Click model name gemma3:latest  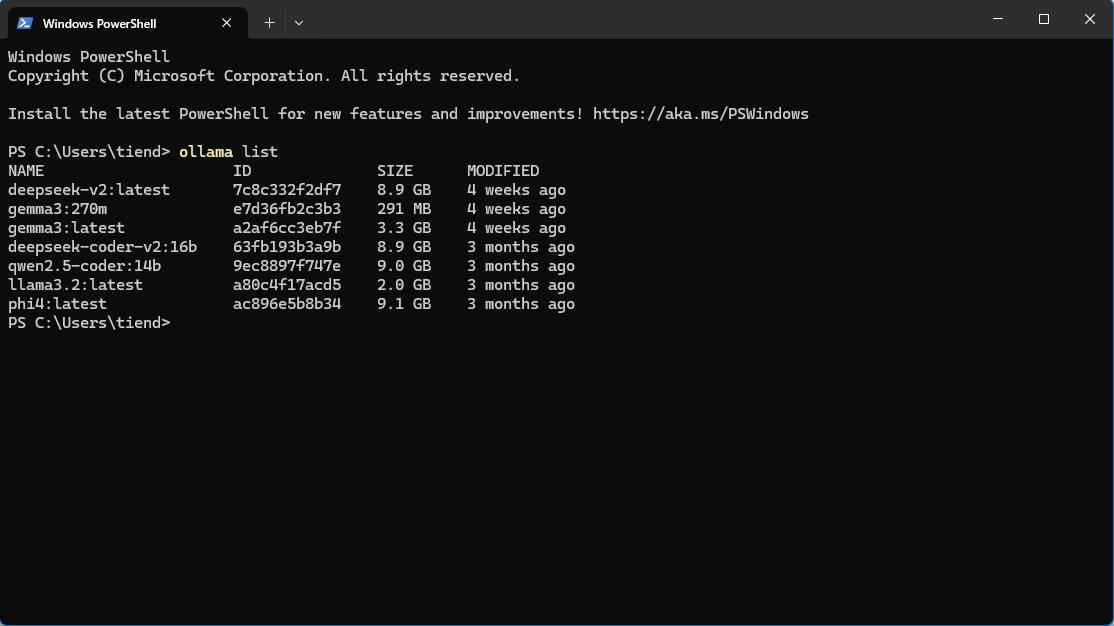coord(66,227)
